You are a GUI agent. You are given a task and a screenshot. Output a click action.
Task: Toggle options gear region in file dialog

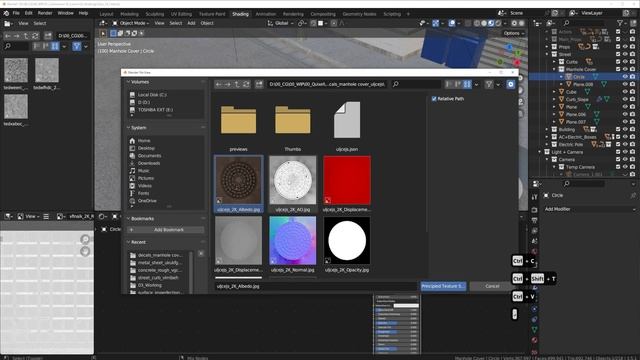pos(511,84)
